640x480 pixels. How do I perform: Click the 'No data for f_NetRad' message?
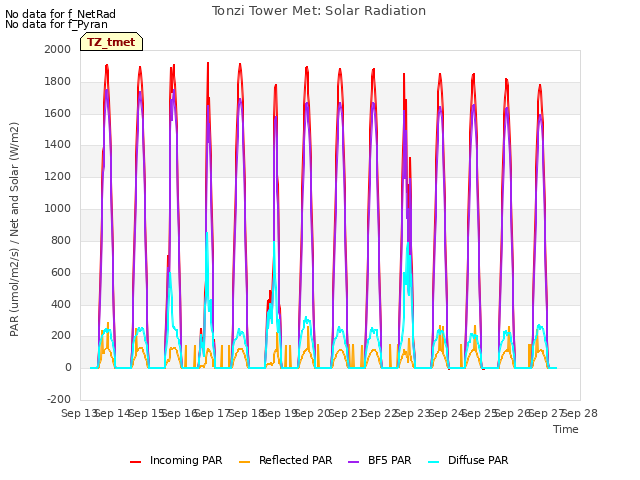pyautogui.click(x=60, y=14)
